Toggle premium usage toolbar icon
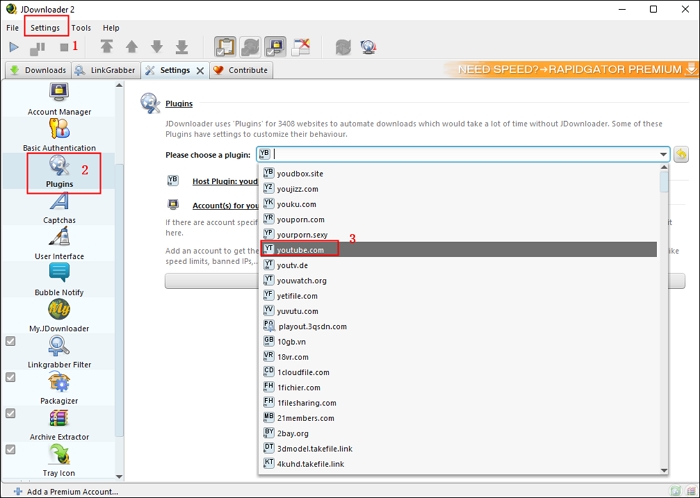Viewport: 700px width, 498px height. (275, 47)
